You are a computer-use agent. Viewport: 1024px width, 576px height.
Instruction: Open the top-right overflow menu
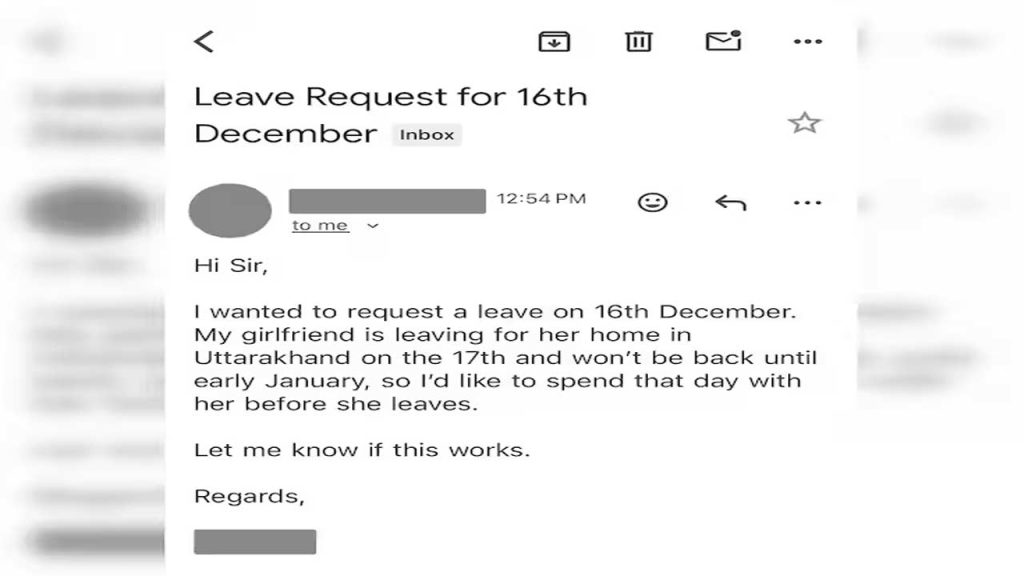click(807, 41)
